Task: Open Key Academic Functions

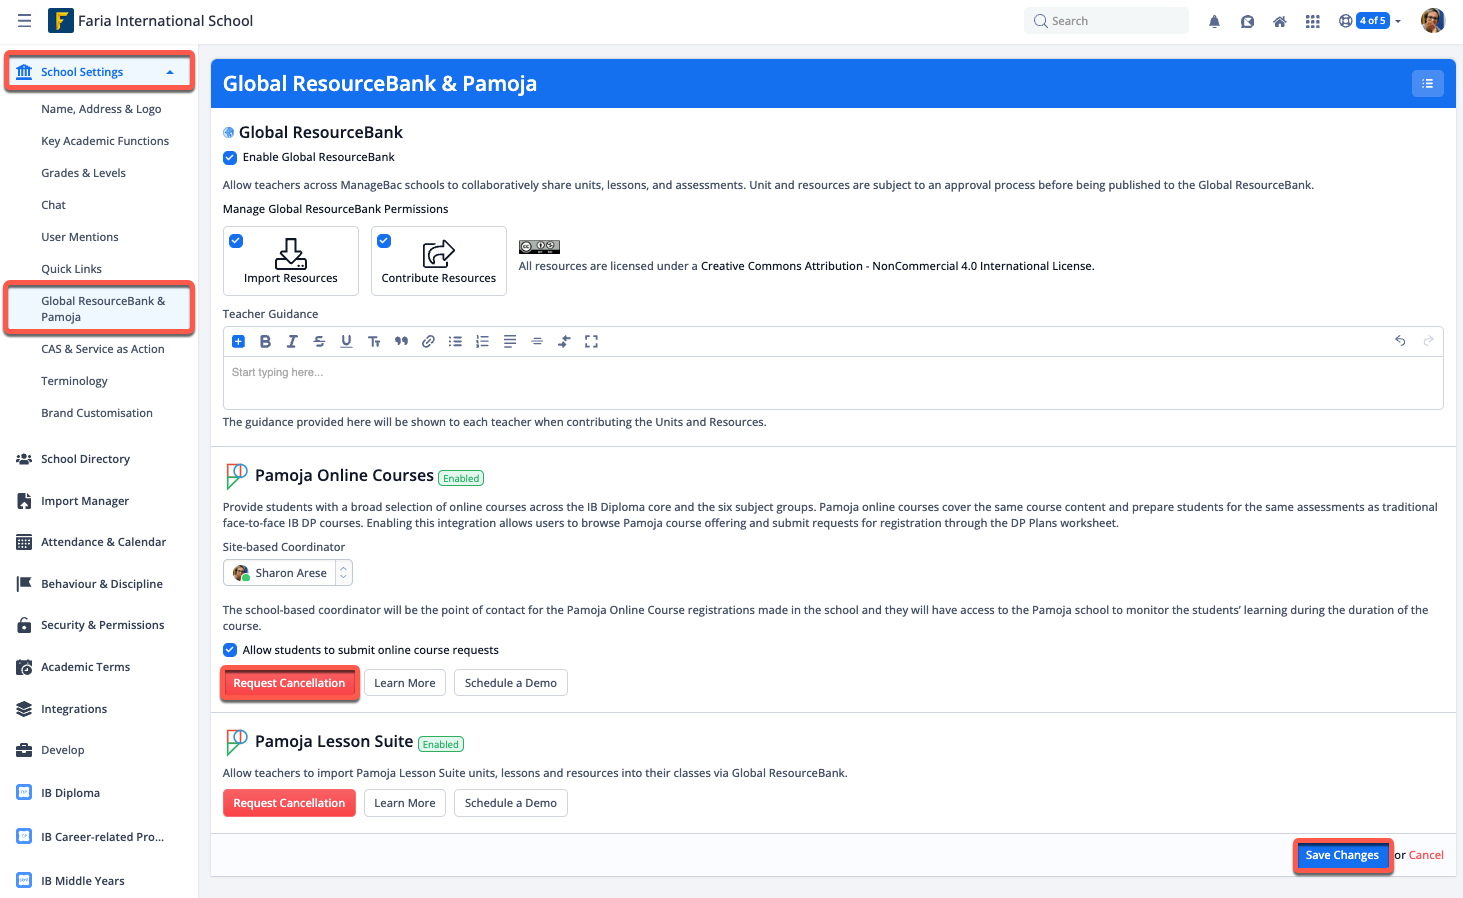Action: [105, 141]
